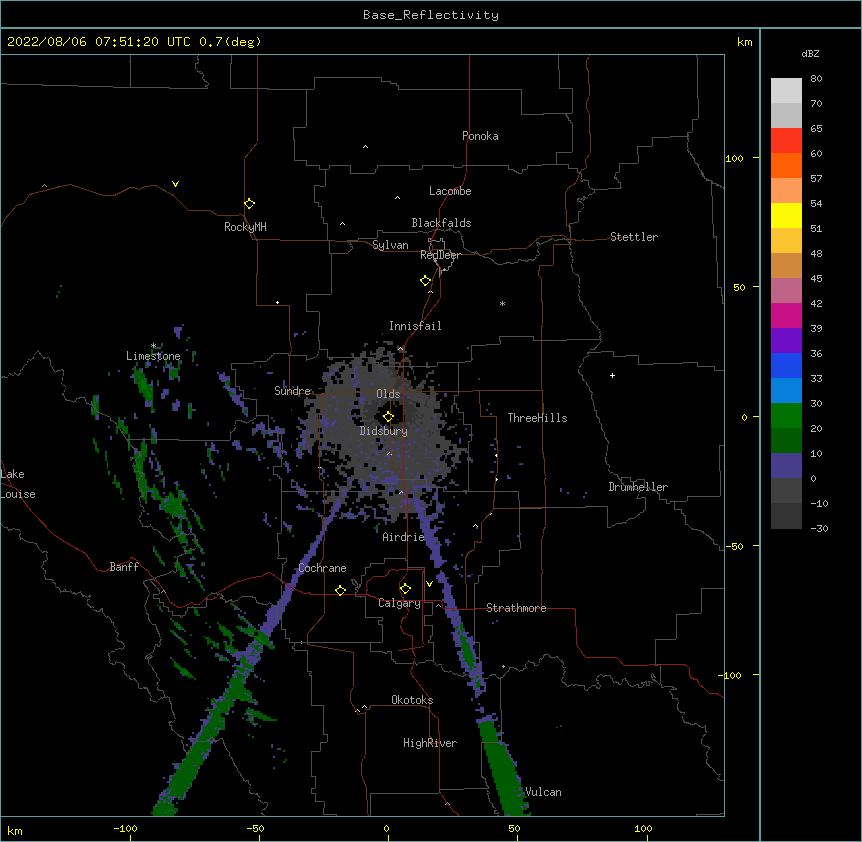The height and width of the screenshot is (842, 862).
Task: Select the yellow V marker east of Calgary
Action: point(429,584)
